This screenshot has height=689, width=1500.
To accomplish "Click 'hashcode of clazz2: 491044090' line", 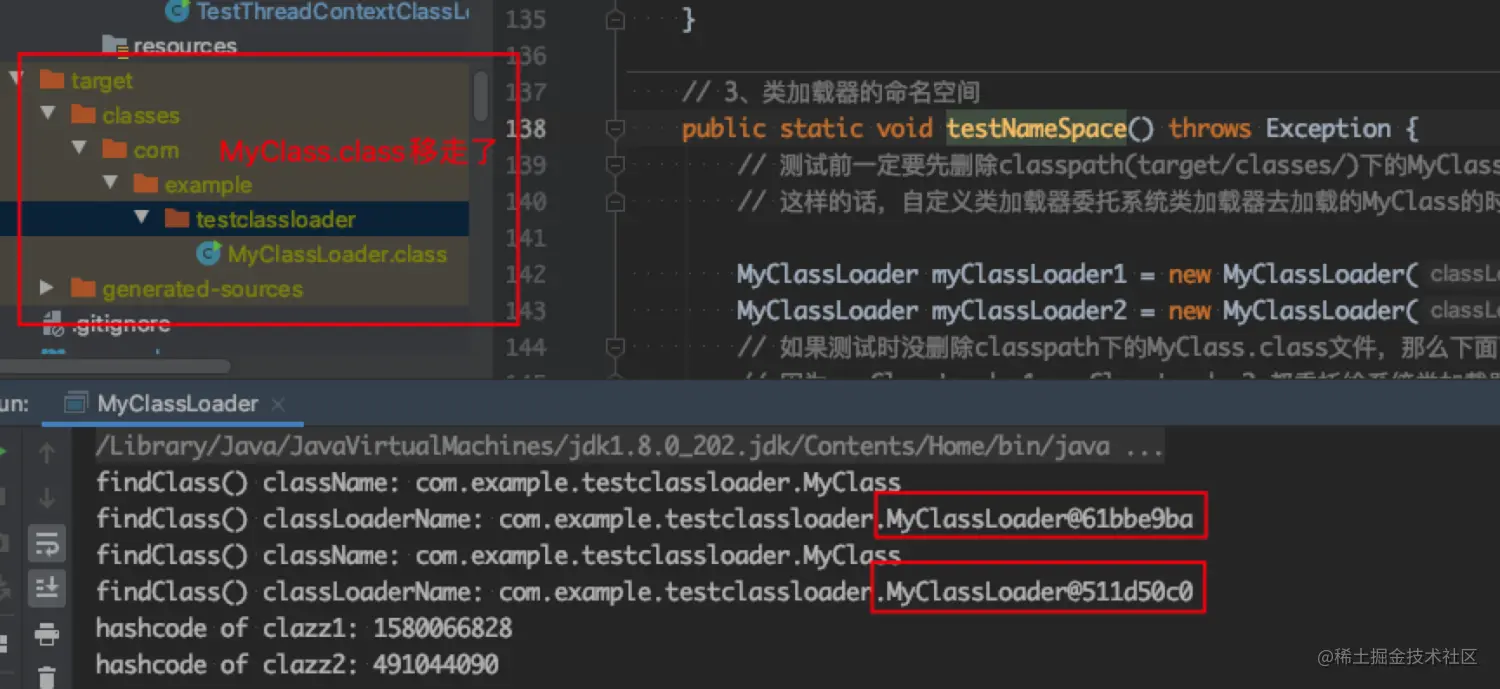I will [x=298, y=664].
